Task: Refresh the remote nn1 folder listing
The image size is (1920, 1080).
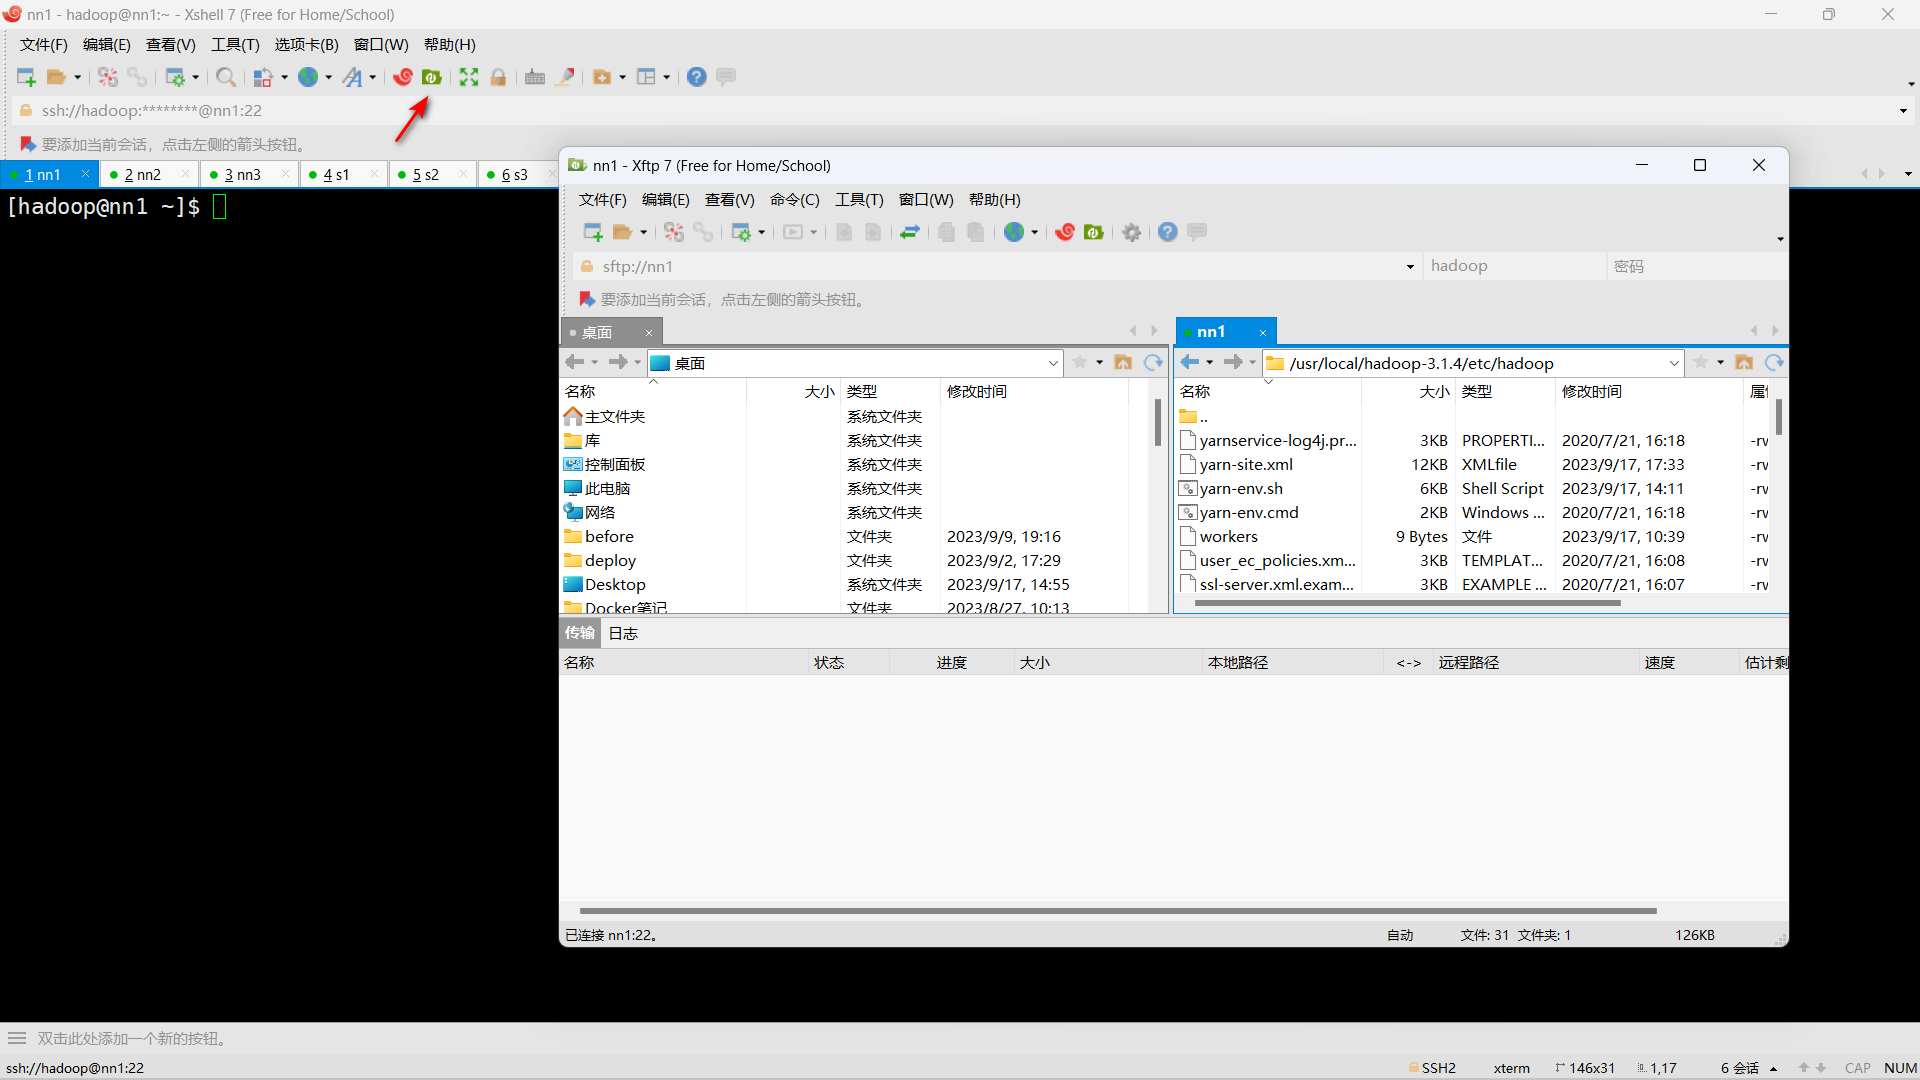Action: [1774, 363]
